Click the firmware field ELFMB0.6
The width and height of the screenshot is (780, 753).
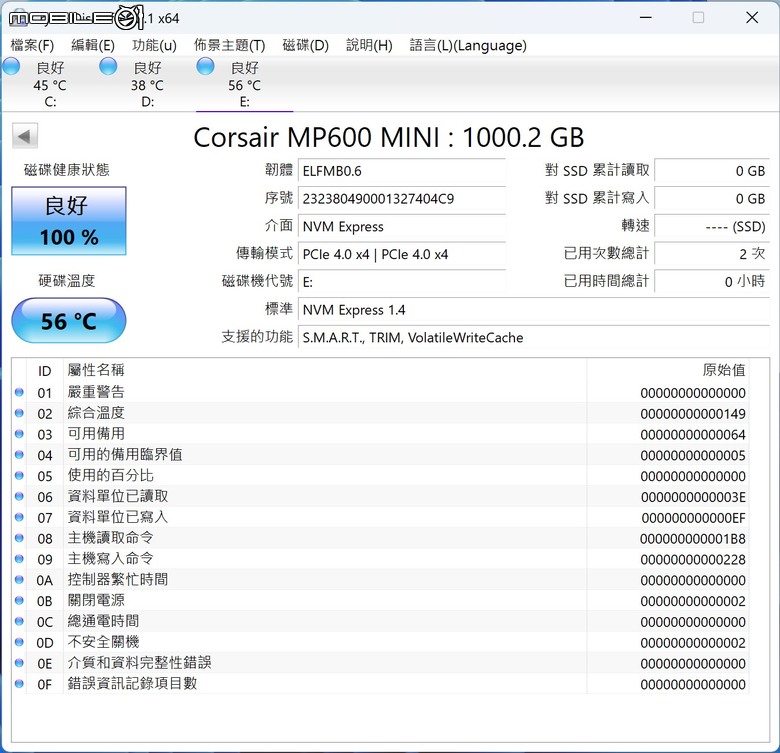(x=402, y=171)
